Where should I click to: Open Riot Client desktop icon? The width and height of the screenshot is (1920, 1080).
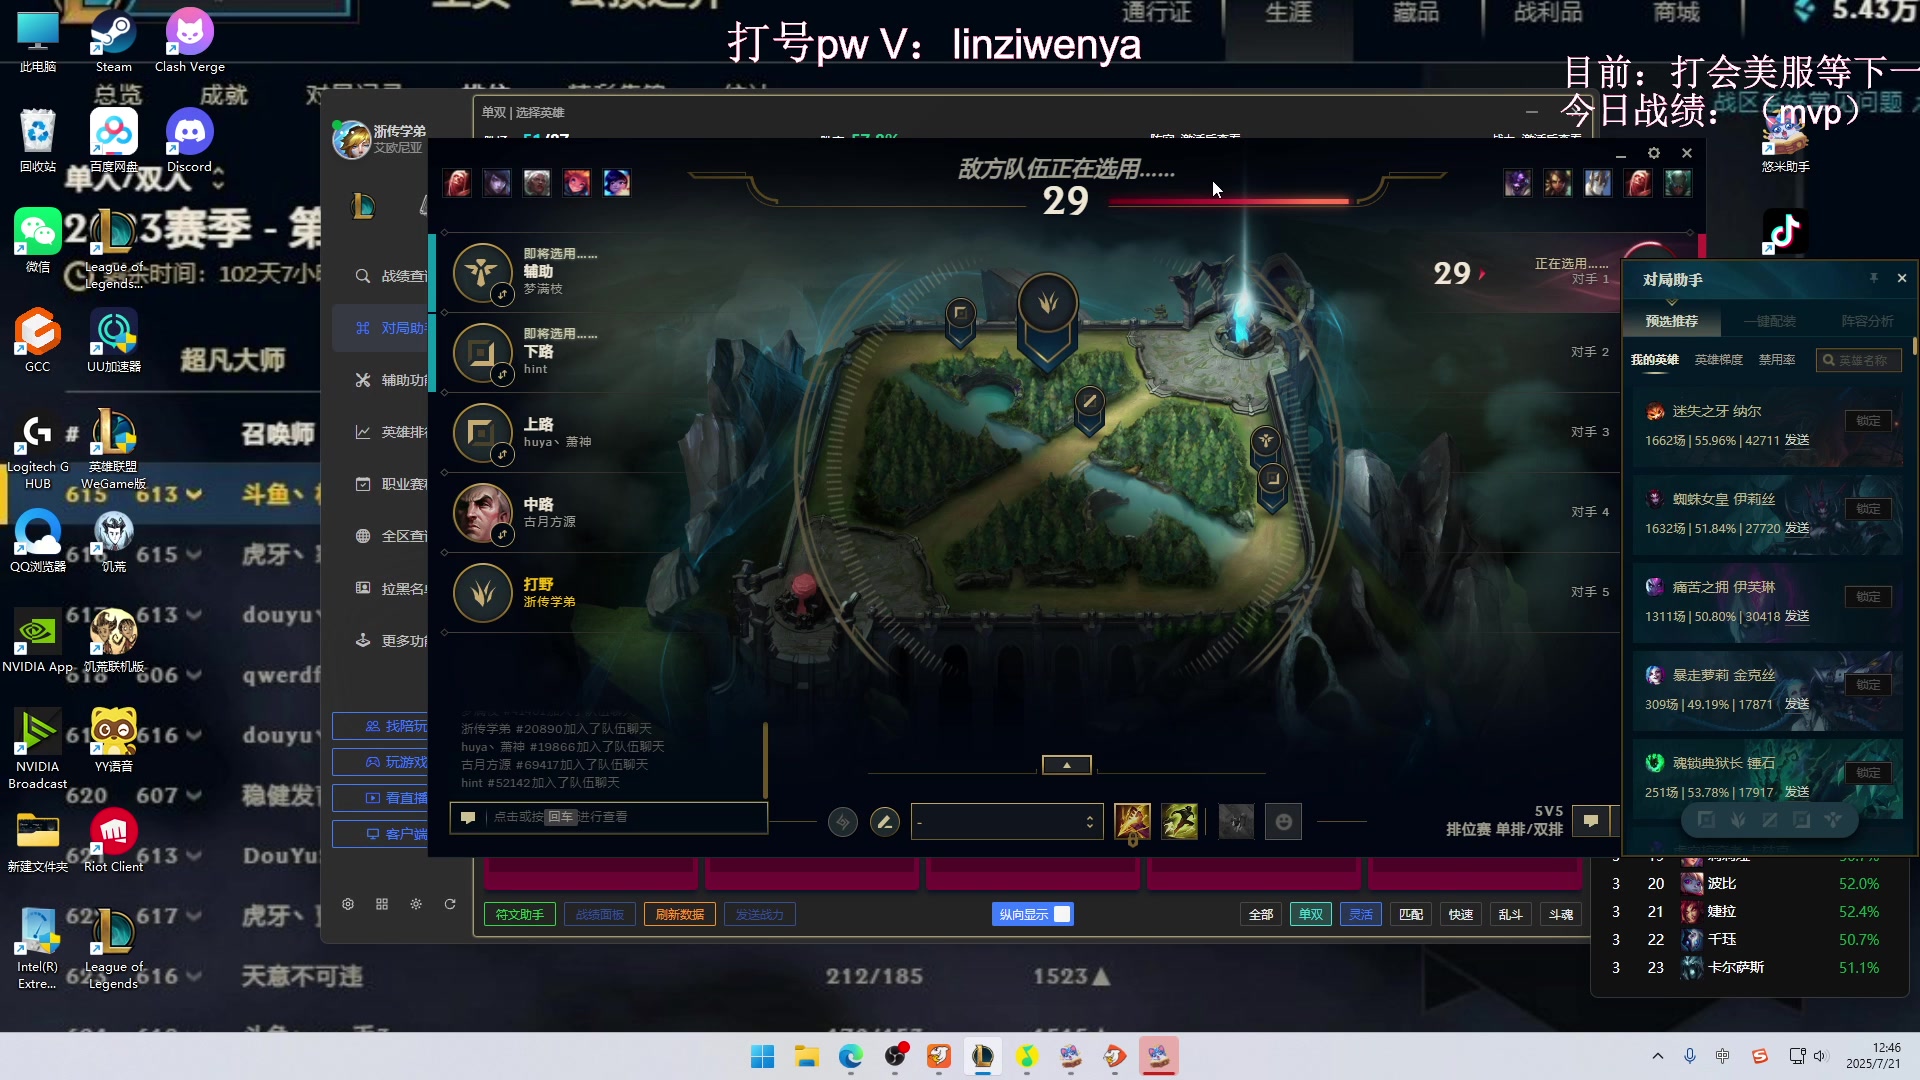point(114,842)
